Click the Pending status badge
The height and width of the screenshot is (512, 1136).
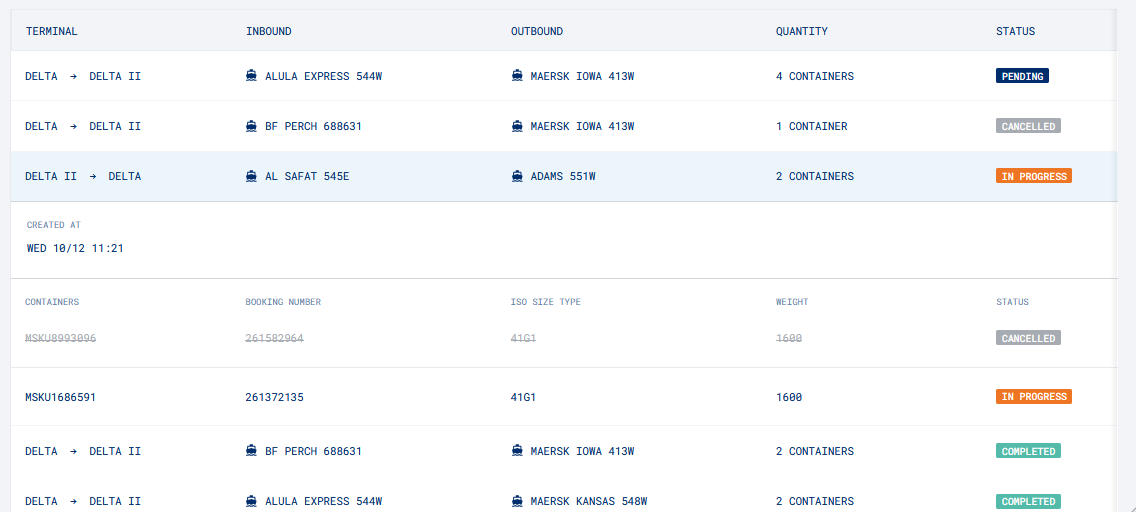point(1022,76)
